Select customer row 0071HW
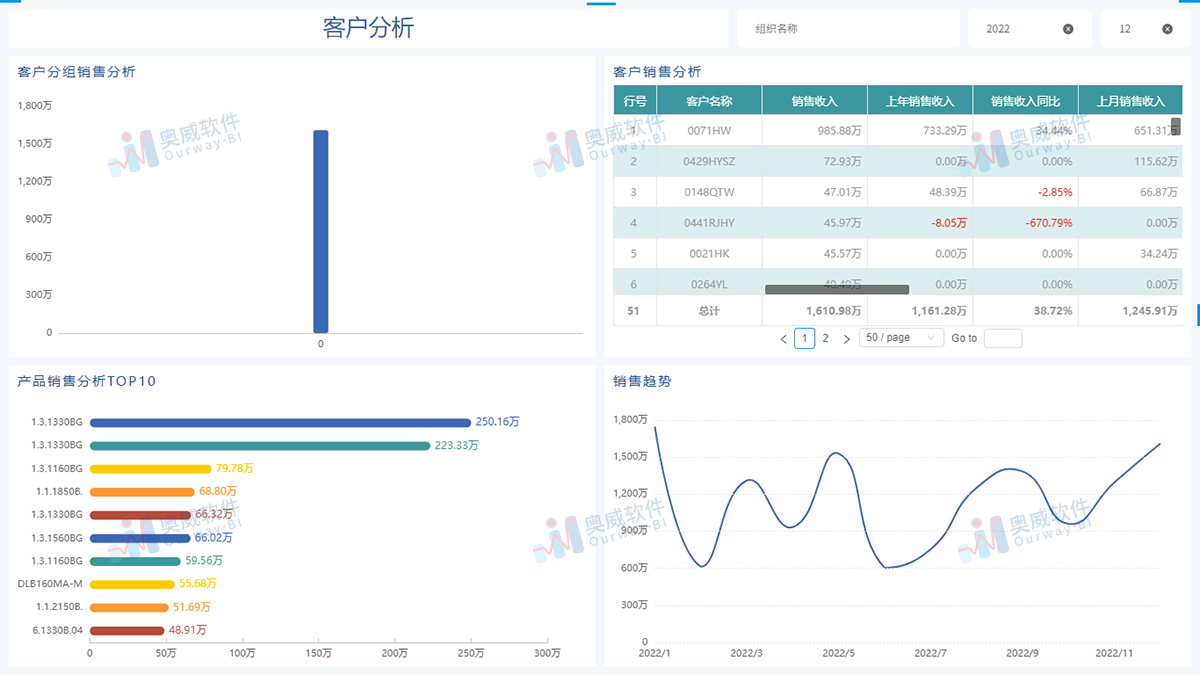Viewport: 1200px width, 675px height. point(711,130)
